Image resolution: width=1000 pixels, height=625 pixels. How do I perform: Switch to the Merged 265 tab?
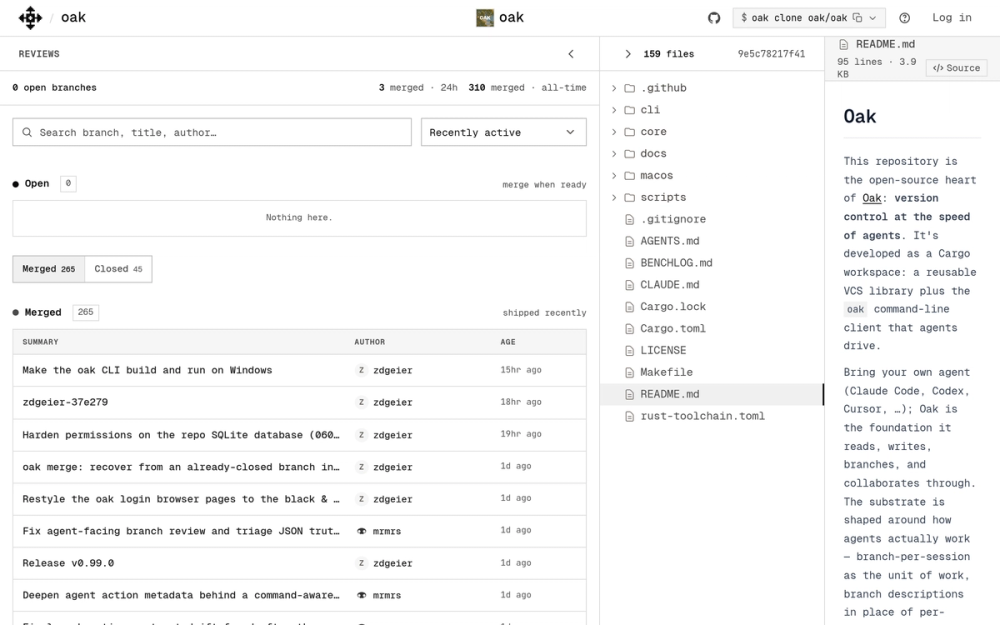pyautogui.click(x=48, y=269)
